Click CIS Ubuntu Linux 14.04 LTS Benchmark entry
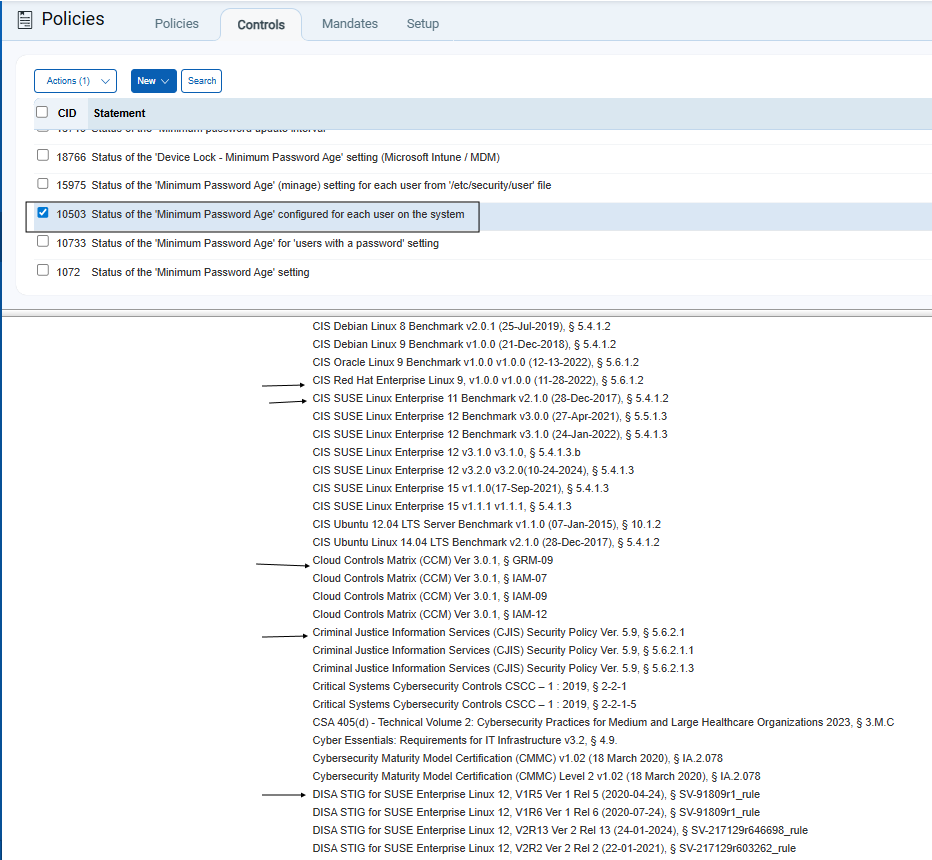 486,543
